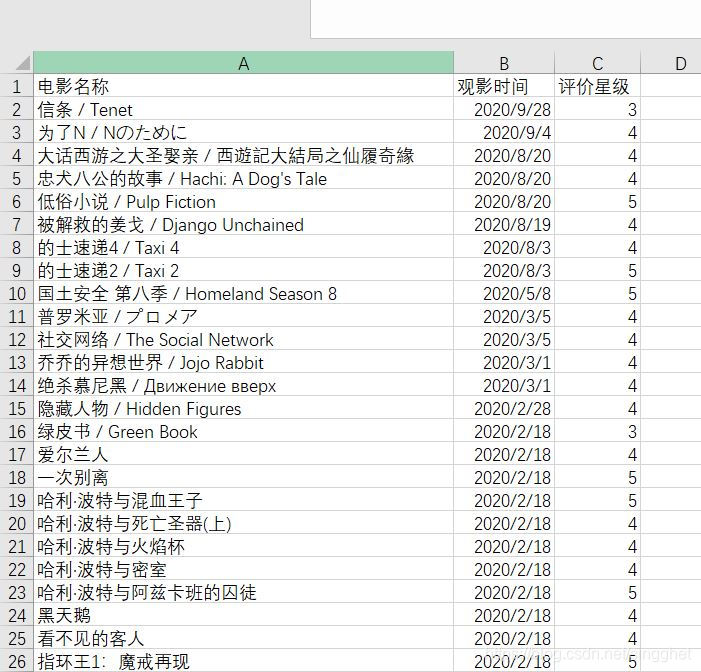Select the 信条 / Tenet cell
This screenshot has height=672, width=701.
coord(244,110)
